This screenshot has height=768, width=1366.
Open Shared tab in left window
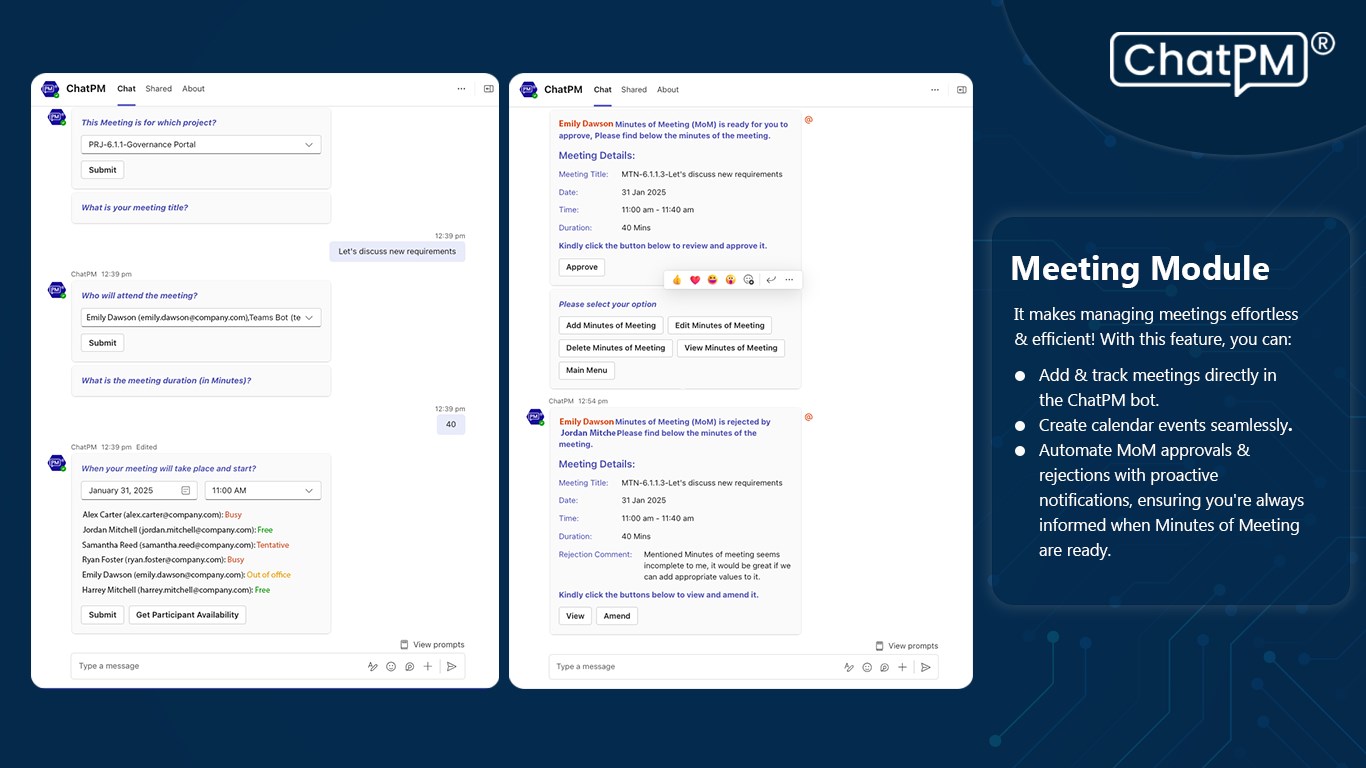[159, 89]
